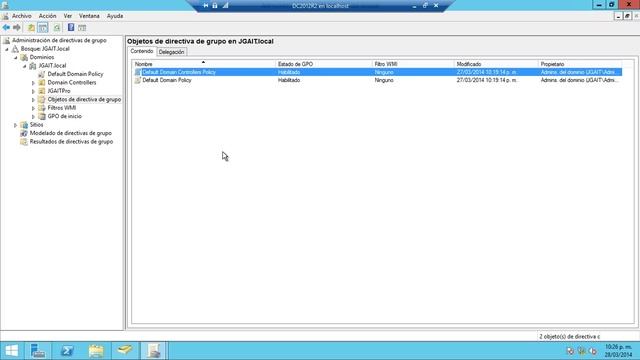This screenshot has width=640, height=360.
Task: Select Modelado de directivas de grupo
Action: pyautogui.click(x=71, y=133)
